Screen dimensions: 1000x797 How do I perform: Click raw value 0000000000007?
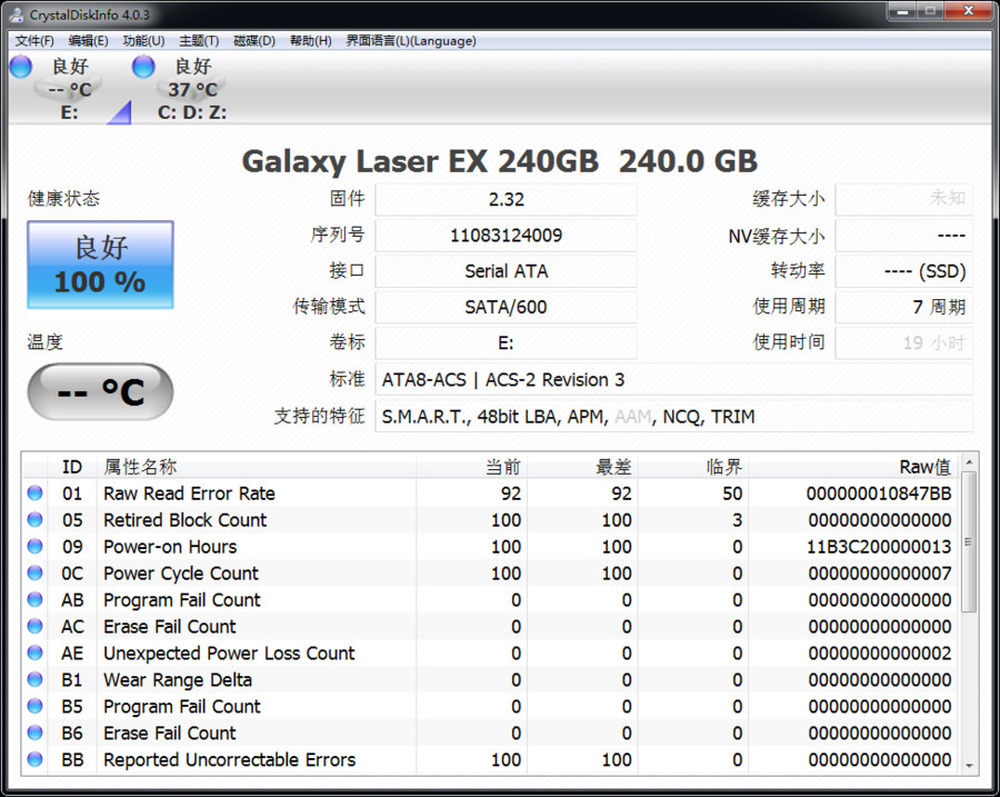coord(880,574)
